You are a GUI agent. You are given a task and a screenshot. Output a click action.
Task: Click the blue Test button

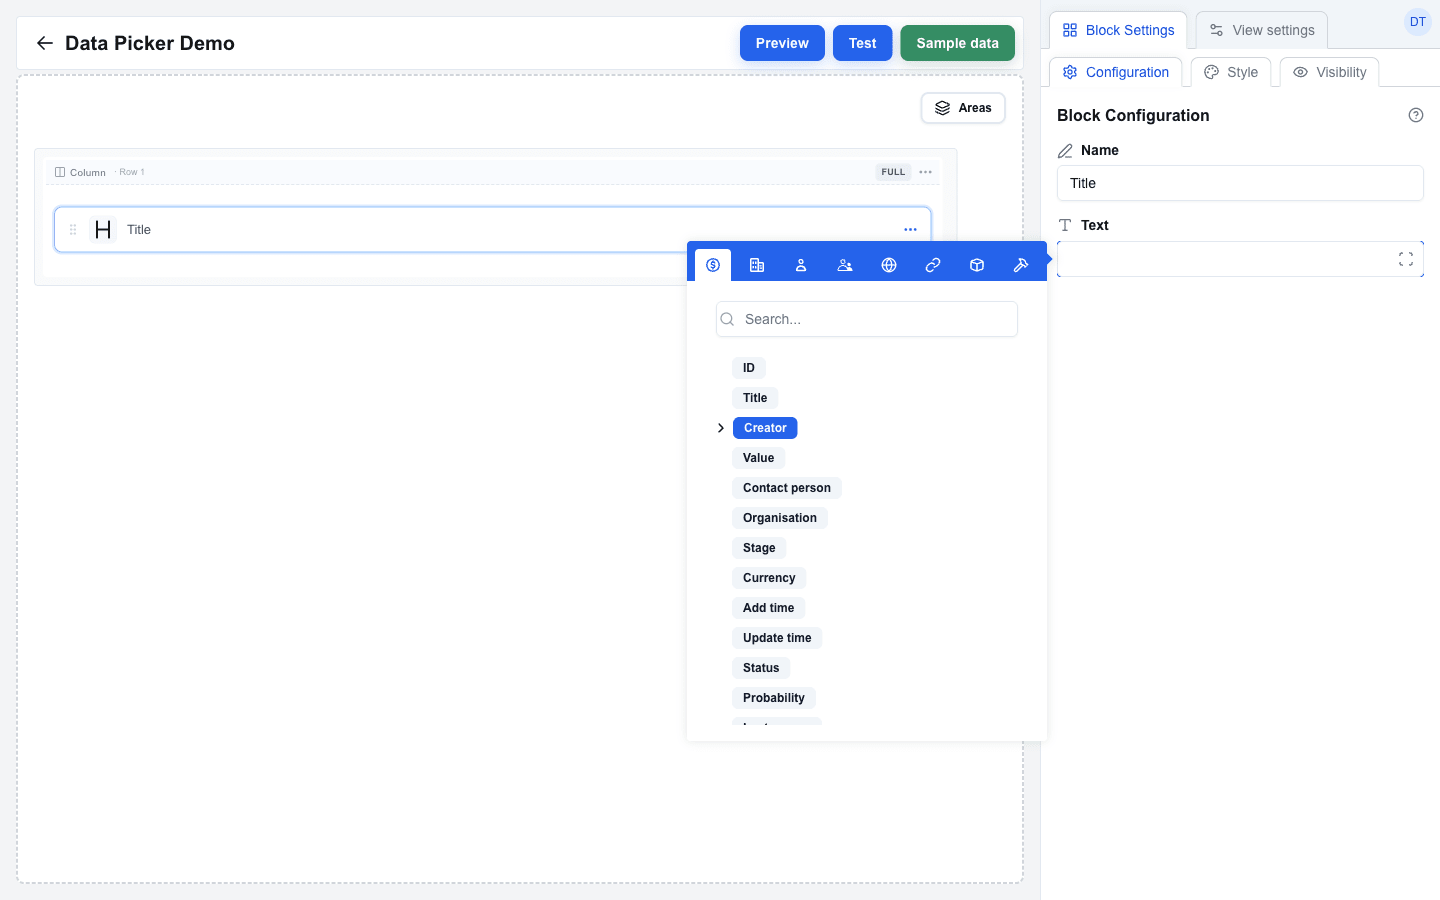863,43
